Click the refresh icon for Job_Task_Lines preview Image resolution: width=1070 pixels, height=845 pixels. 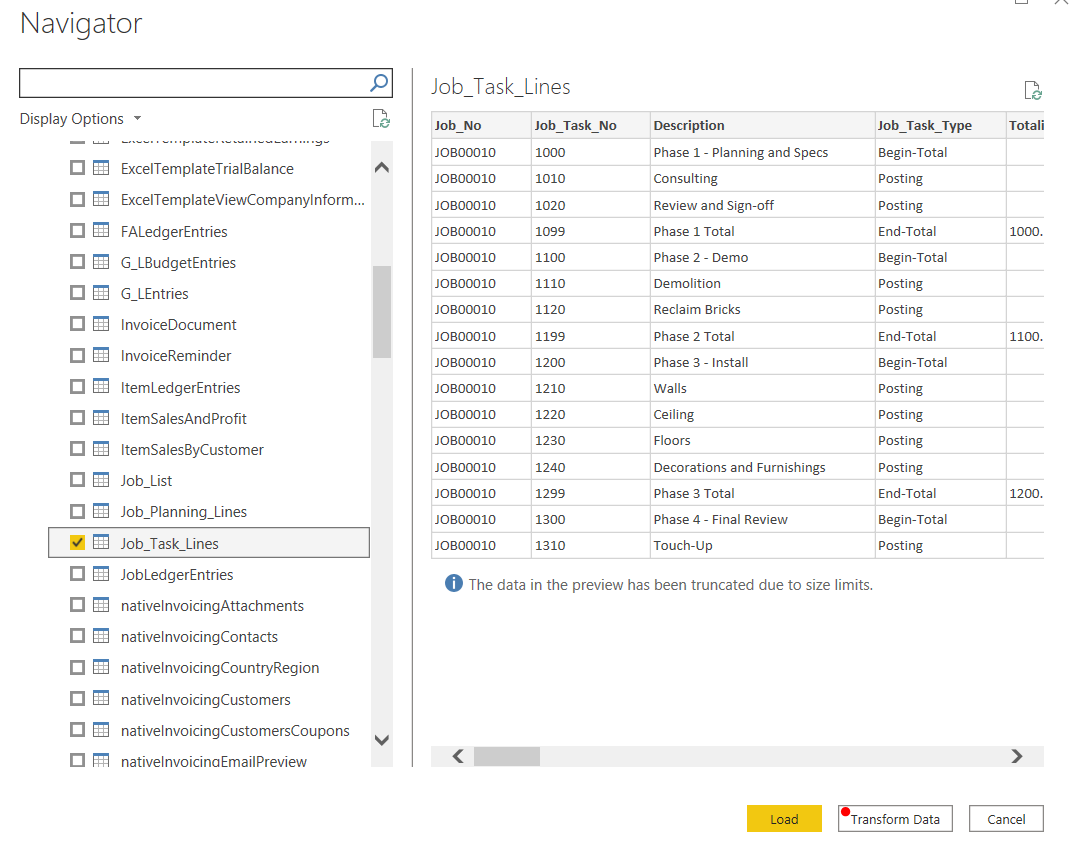(x=1032, y=90)
